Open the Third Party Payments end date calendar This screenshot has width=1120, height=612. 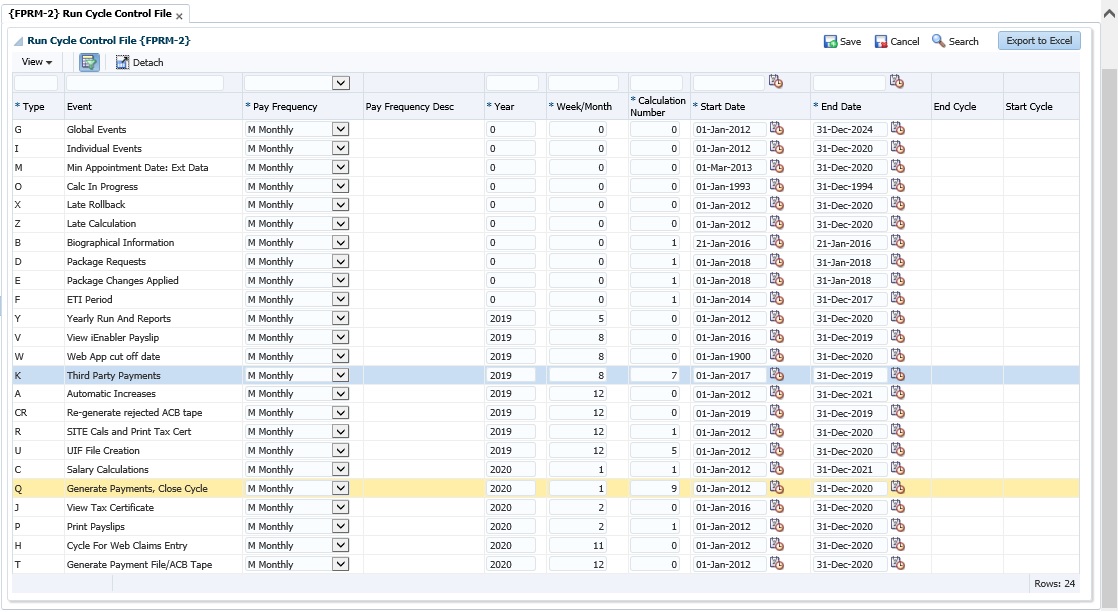pos(897,375)
